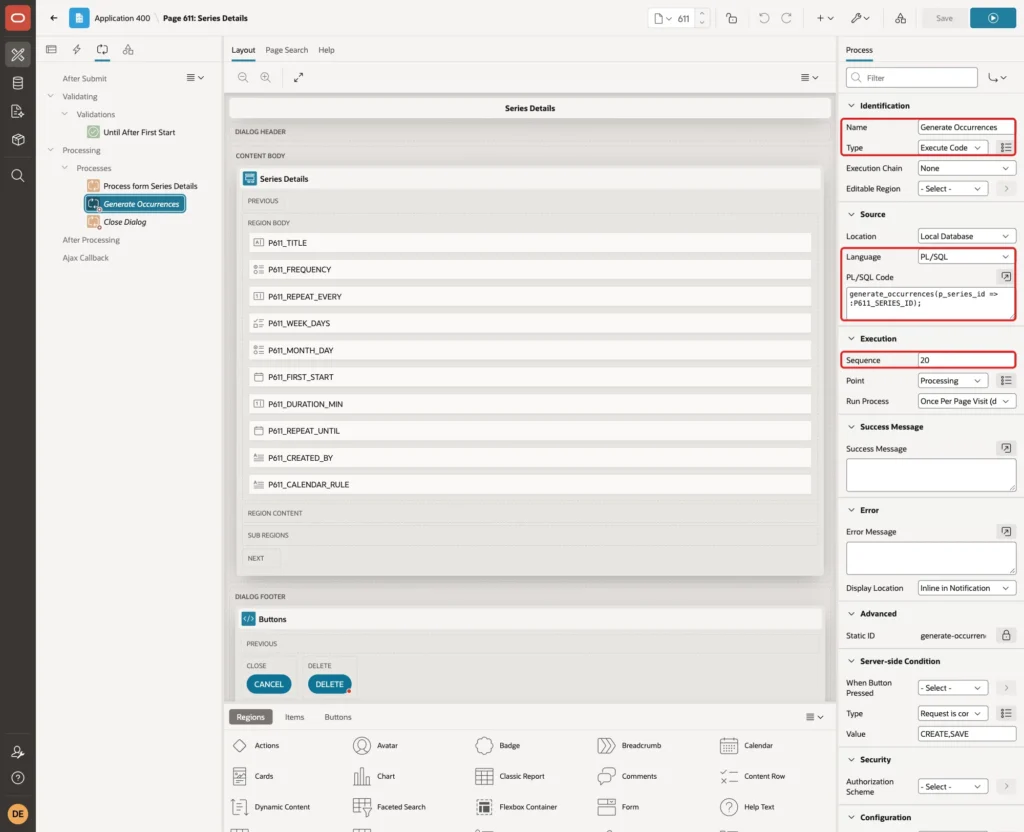Open Error Message editor popup icon
This screenshot has width=1024, height=832.
[1006, 531]
